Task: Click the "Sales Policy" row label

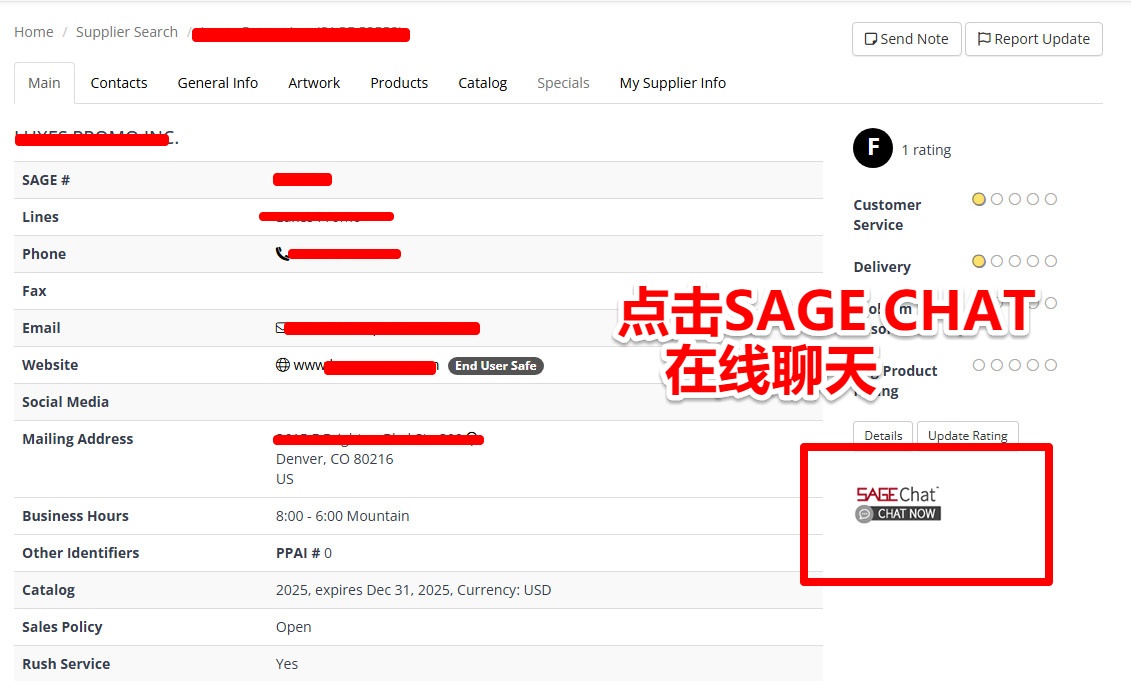Action: 62,628
